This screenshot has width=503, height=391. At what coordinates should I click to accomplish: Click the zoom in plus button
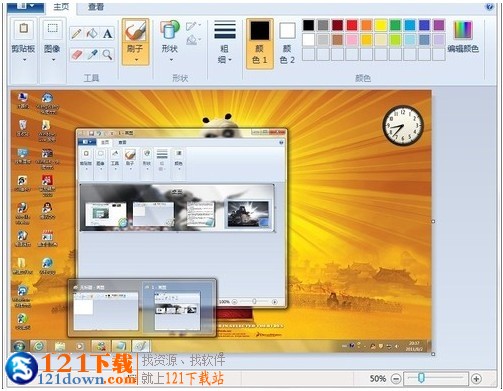click(x=476, y=379)
